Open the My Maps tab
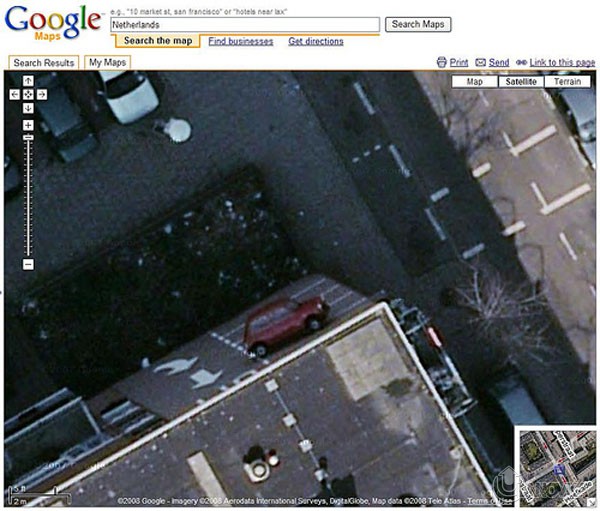 (x=108, y=62)
